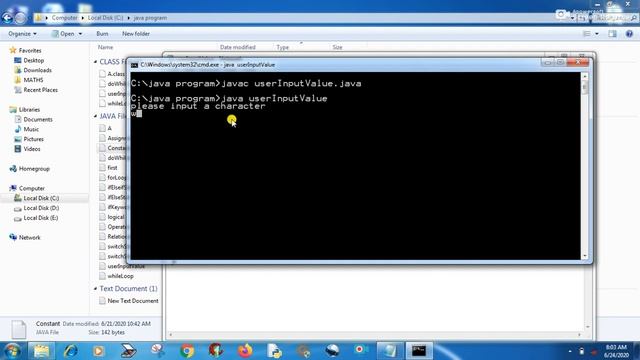This screenshot has height=360, width=640.
Task: Click the cmd window scroll-up arrow
Action: tap(584, 76)
